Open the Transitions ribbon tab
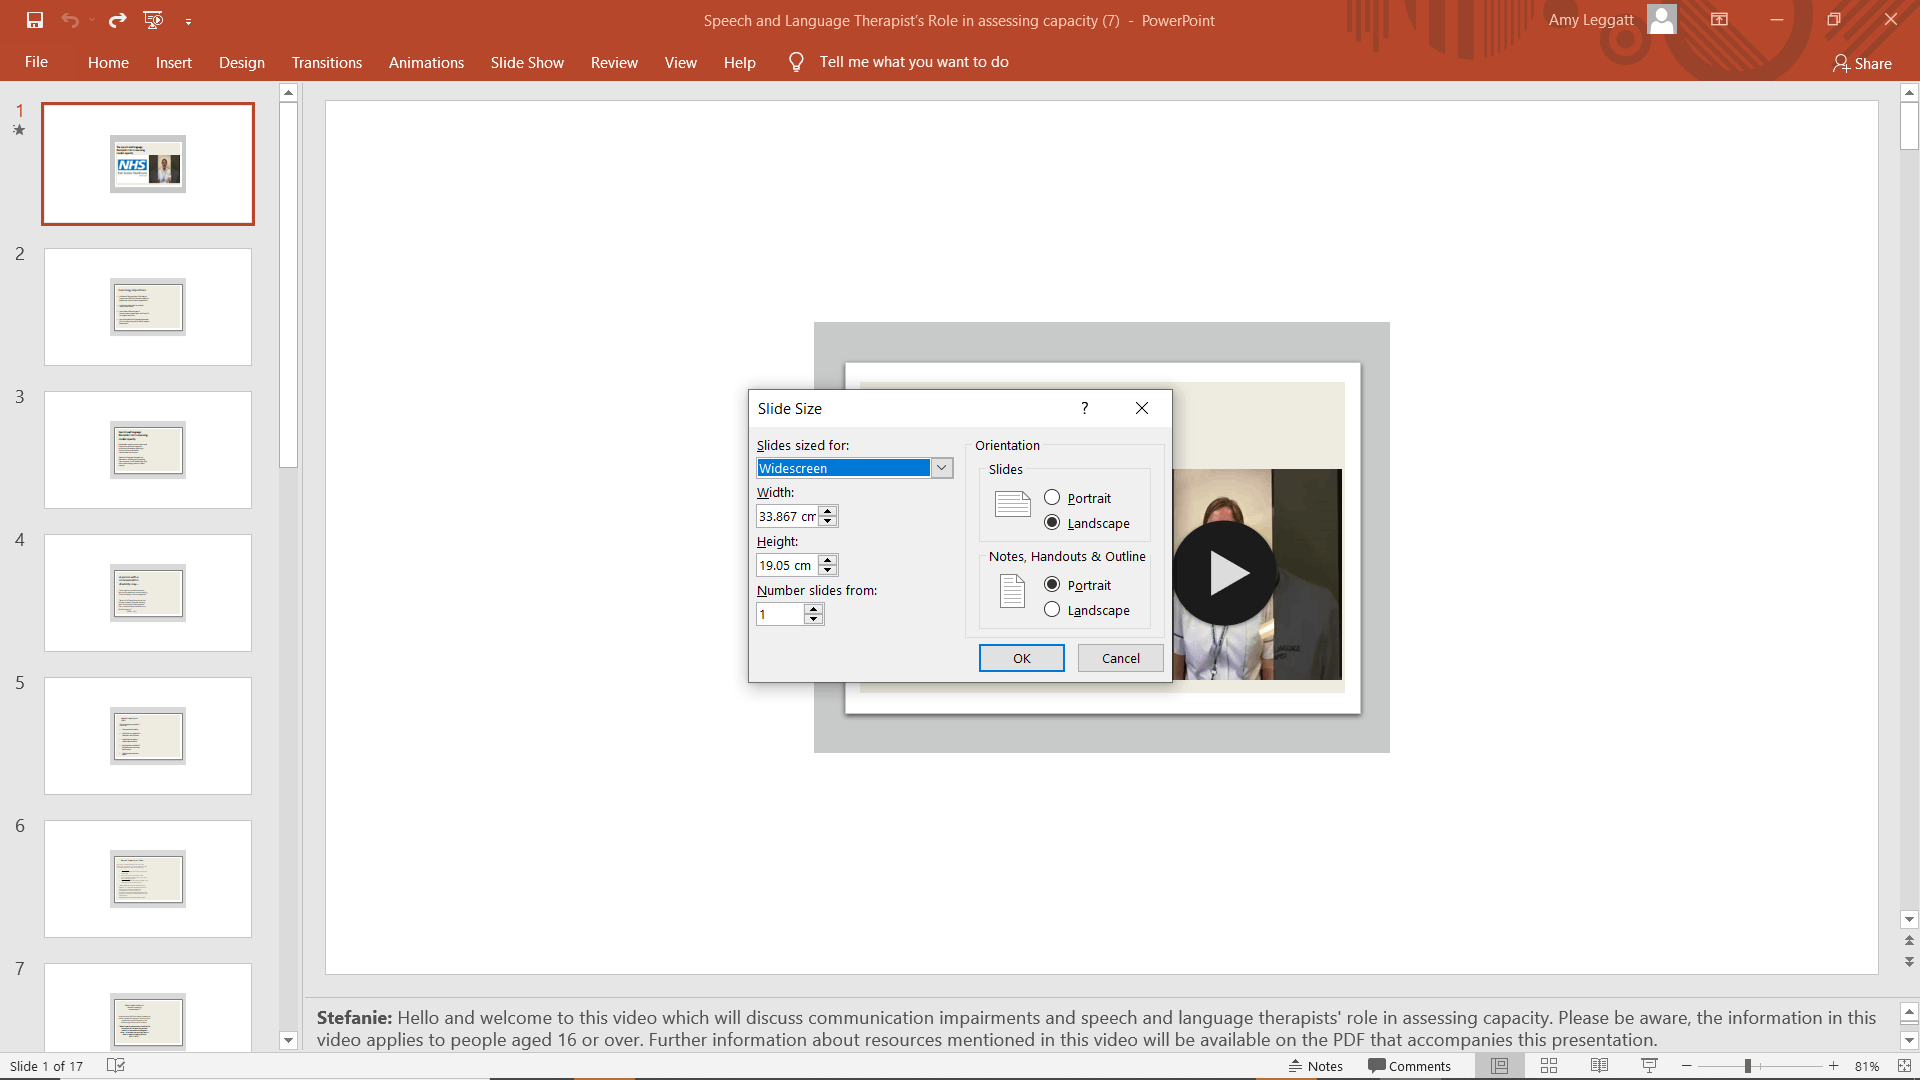 [x=327, y=62]
